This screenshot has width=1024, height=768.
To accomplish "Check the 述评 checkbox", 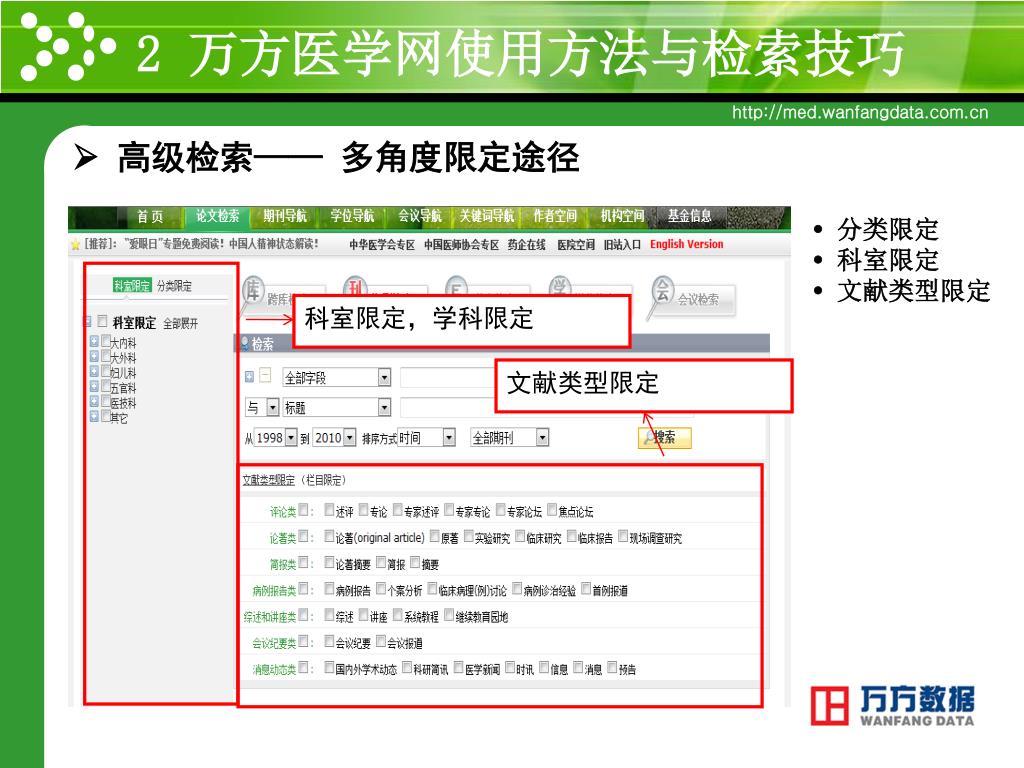I will tap(329, 509).
